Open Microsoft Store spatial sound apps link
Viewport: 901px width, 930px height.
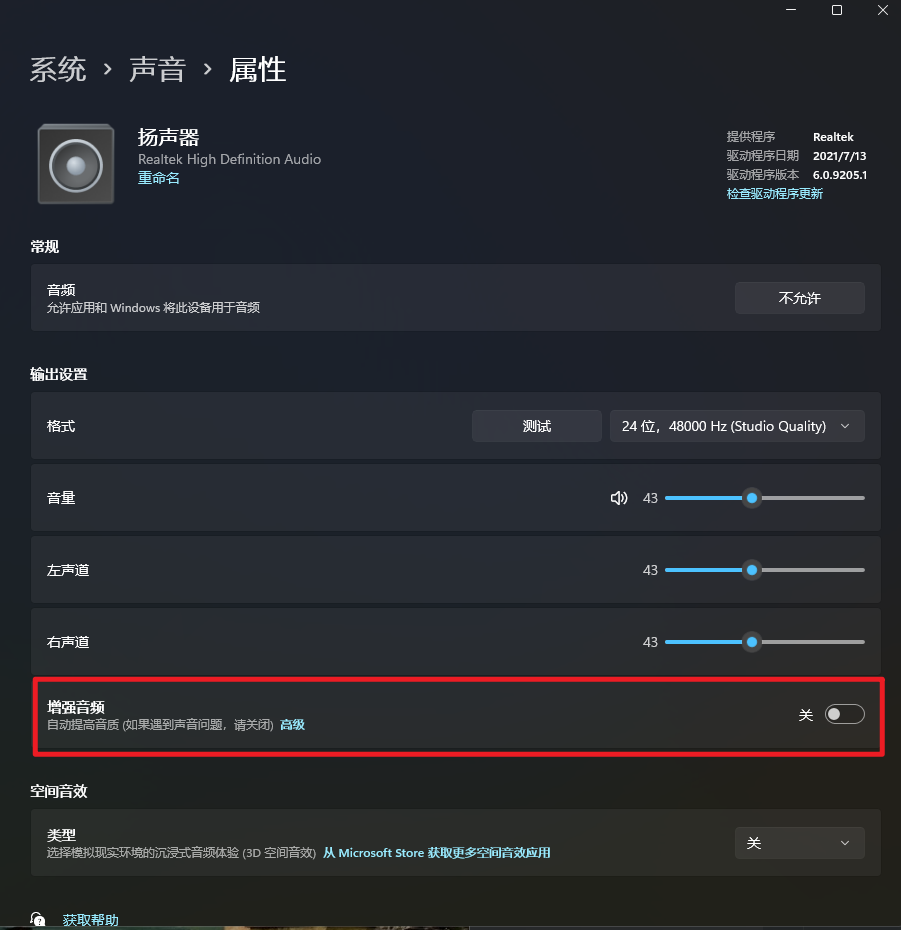click(x=437, y=853)
